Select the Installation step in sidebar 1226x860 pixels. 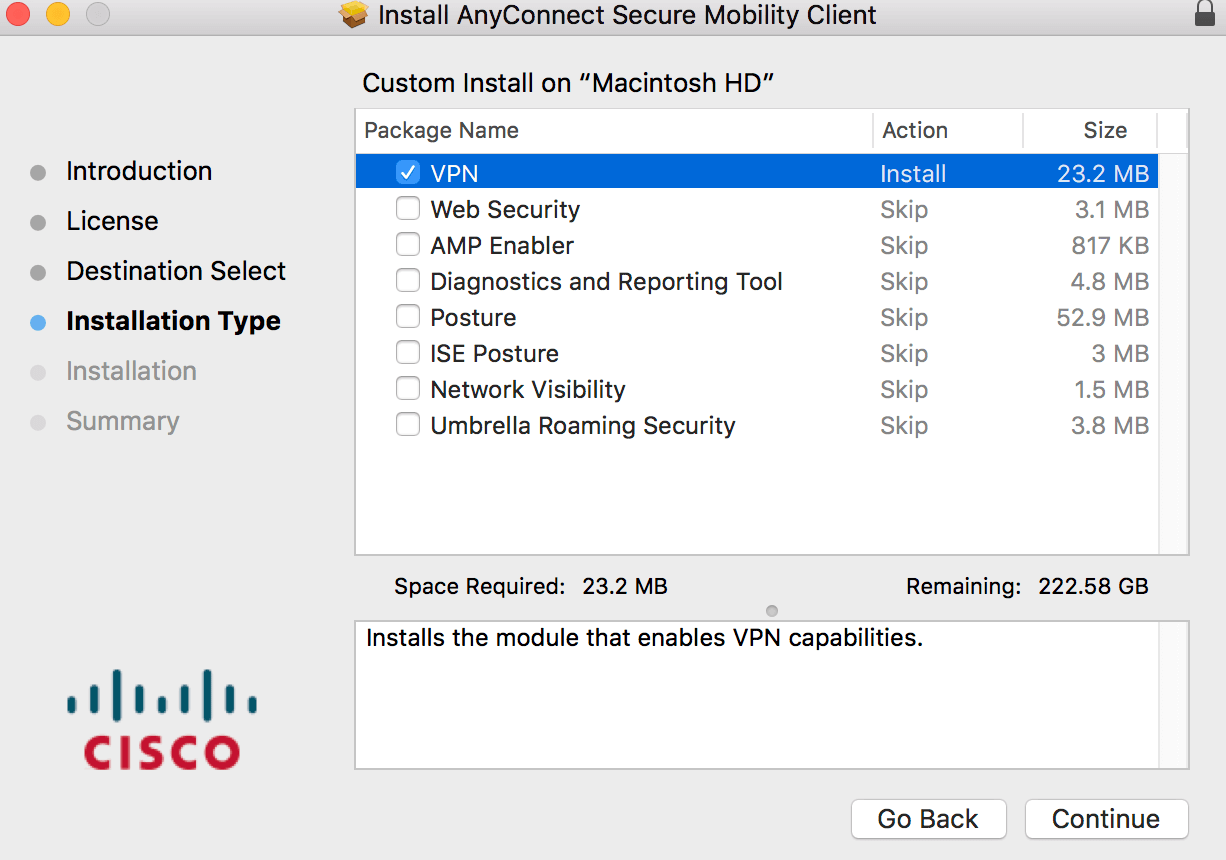131,371
